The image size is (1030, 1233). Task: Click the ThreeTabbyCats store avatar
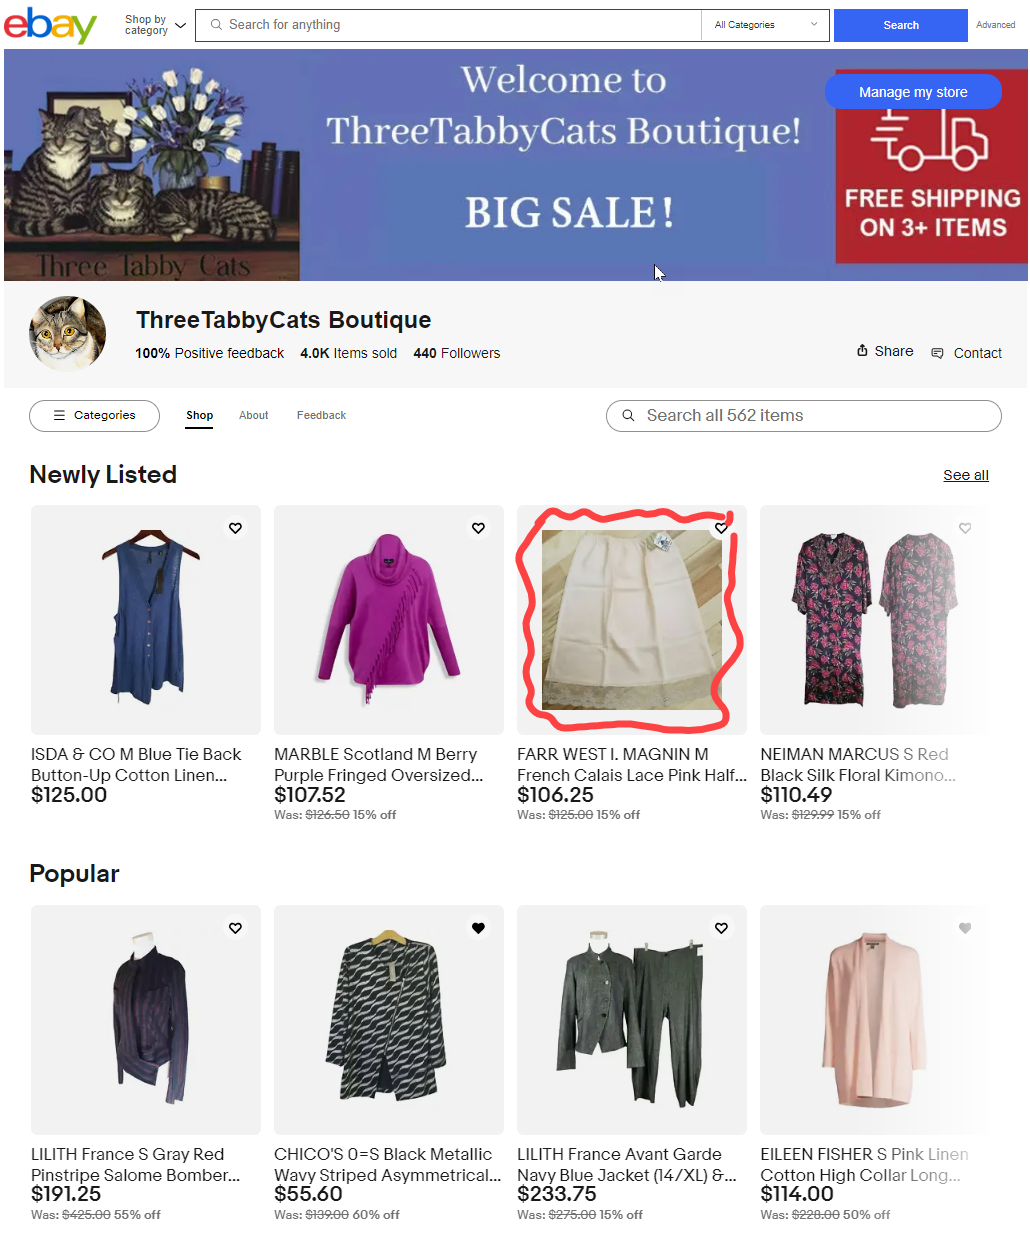pos(67,334)
